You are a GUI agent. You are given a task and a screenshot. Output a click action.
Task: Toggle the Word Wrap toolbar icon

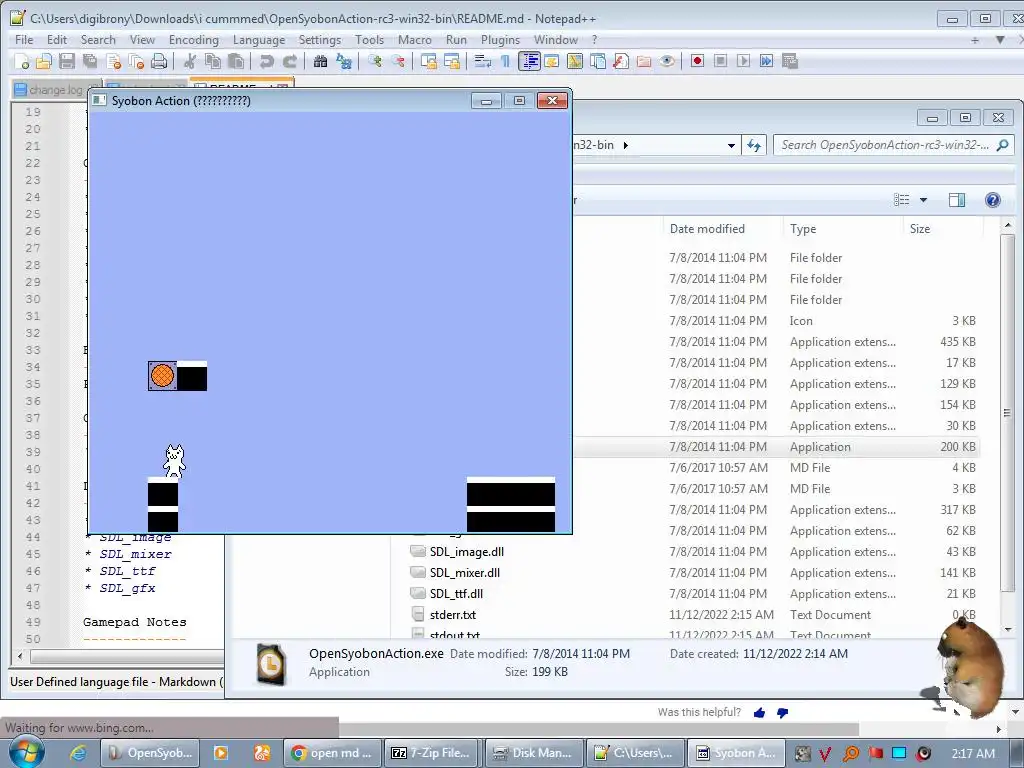(483, 61)
